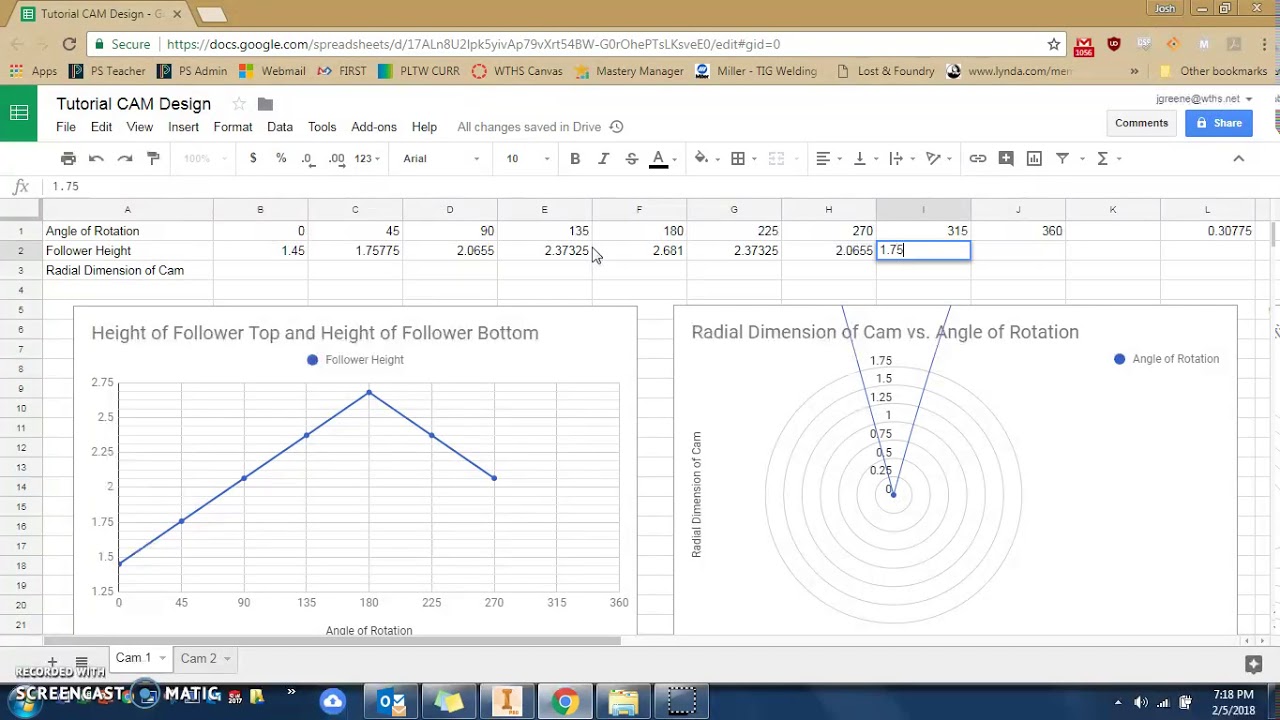Image resolution: width=1280 pixels, height=720 pixels.
Task: Toggle bold formatting
Action: point(575,158)
